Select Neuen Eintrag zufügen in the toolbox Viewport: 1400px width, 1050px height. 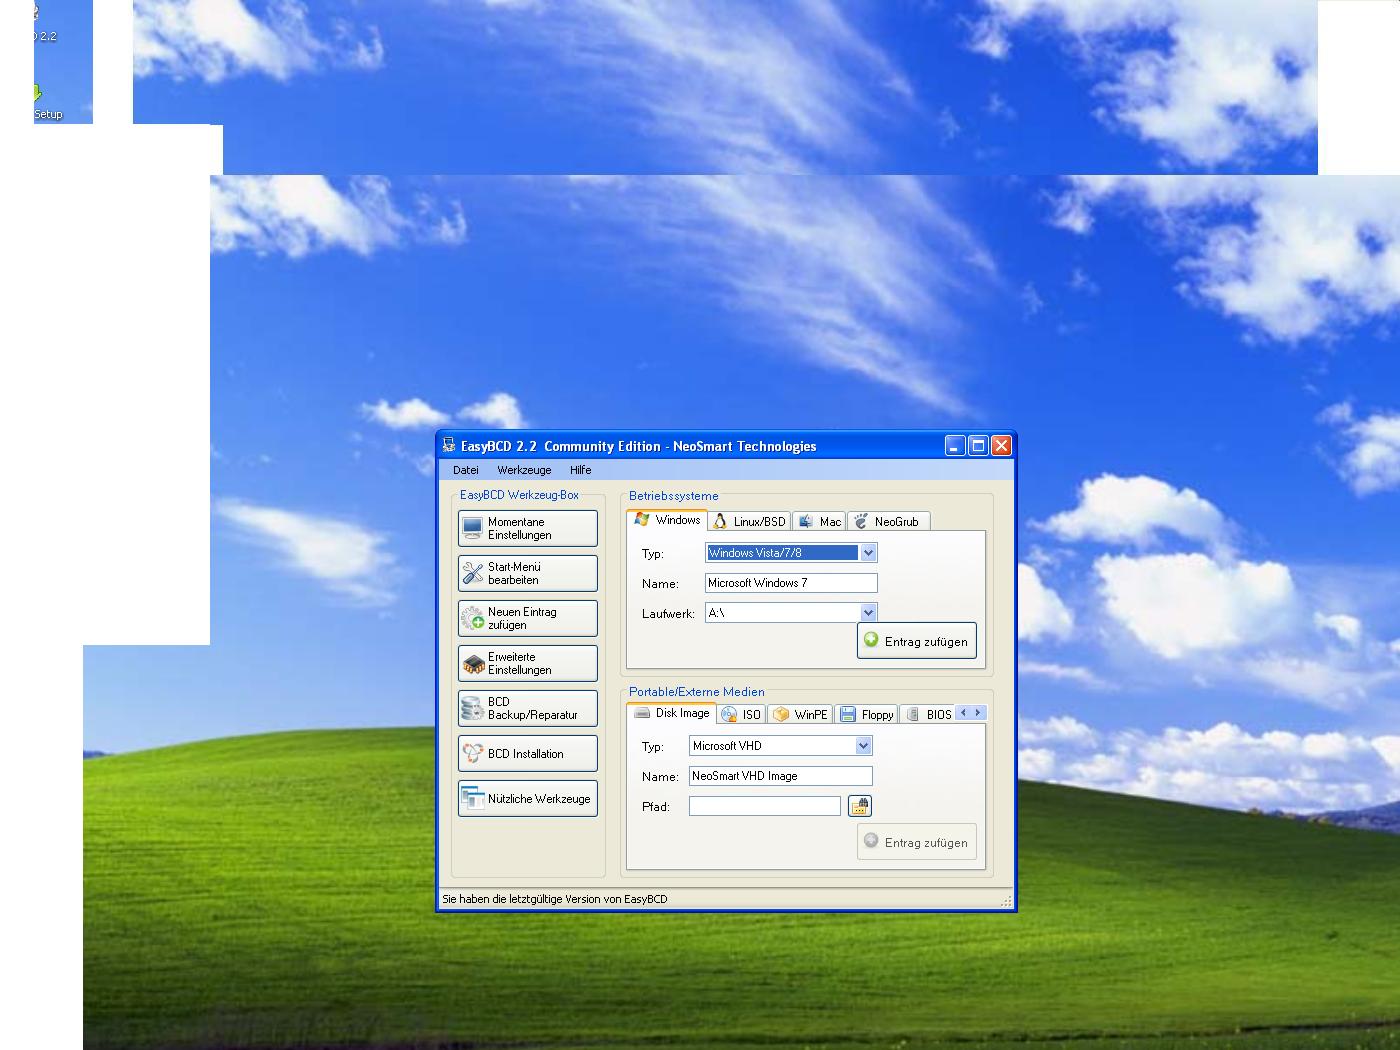(x=528, y=618)
